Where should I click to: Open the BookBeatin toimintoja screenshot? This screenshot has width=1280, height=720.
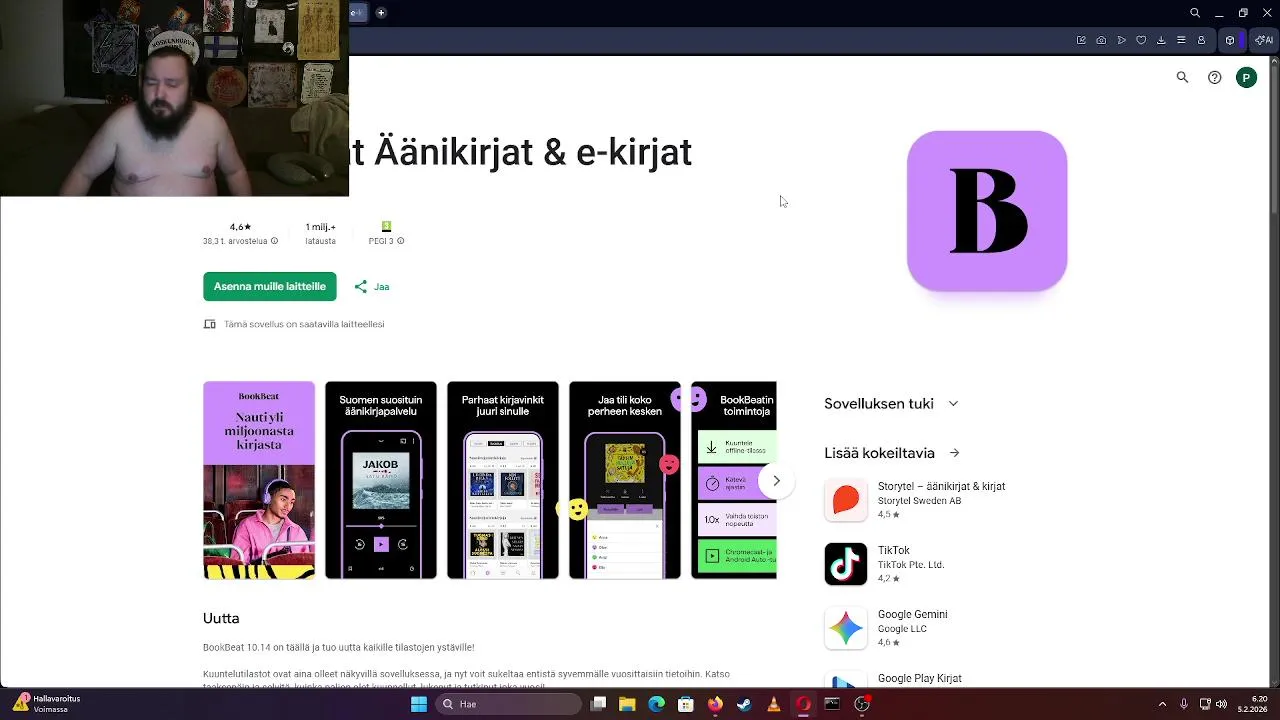[x=734, y=480]
